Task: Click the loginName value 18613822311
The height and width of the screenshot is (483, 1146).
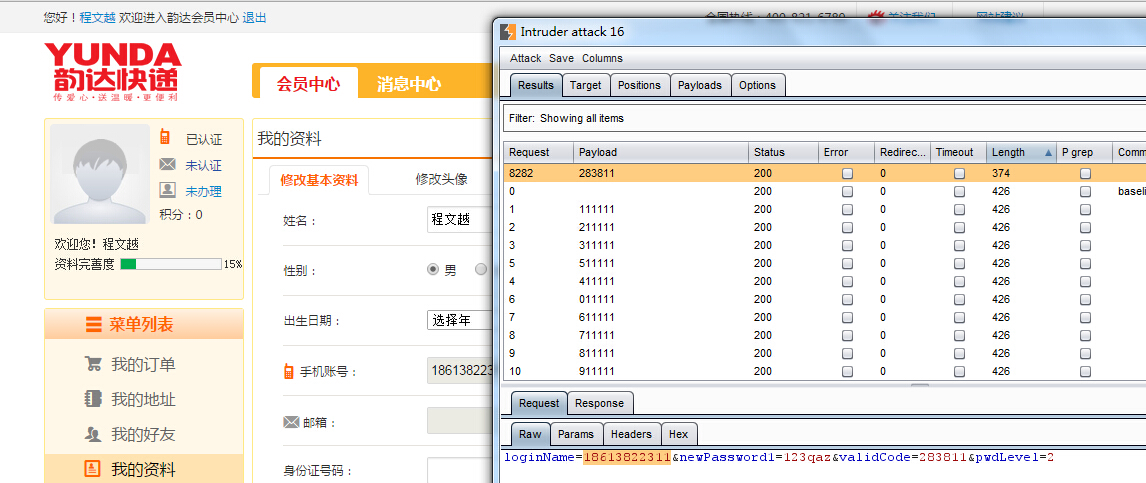Action: point(627,457)
